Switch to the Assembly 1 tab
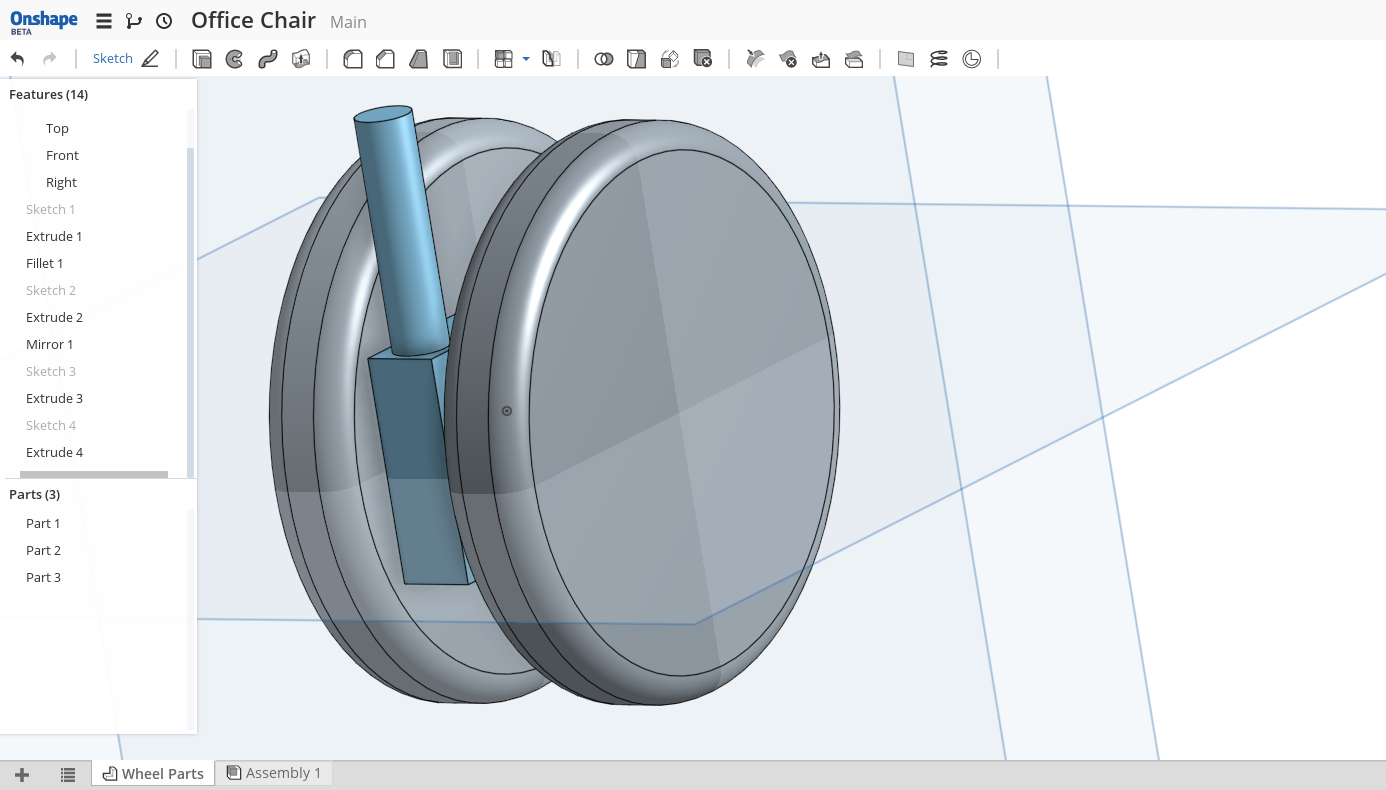Viewport: 1386px width, 790px height. (x=274, y=773)
